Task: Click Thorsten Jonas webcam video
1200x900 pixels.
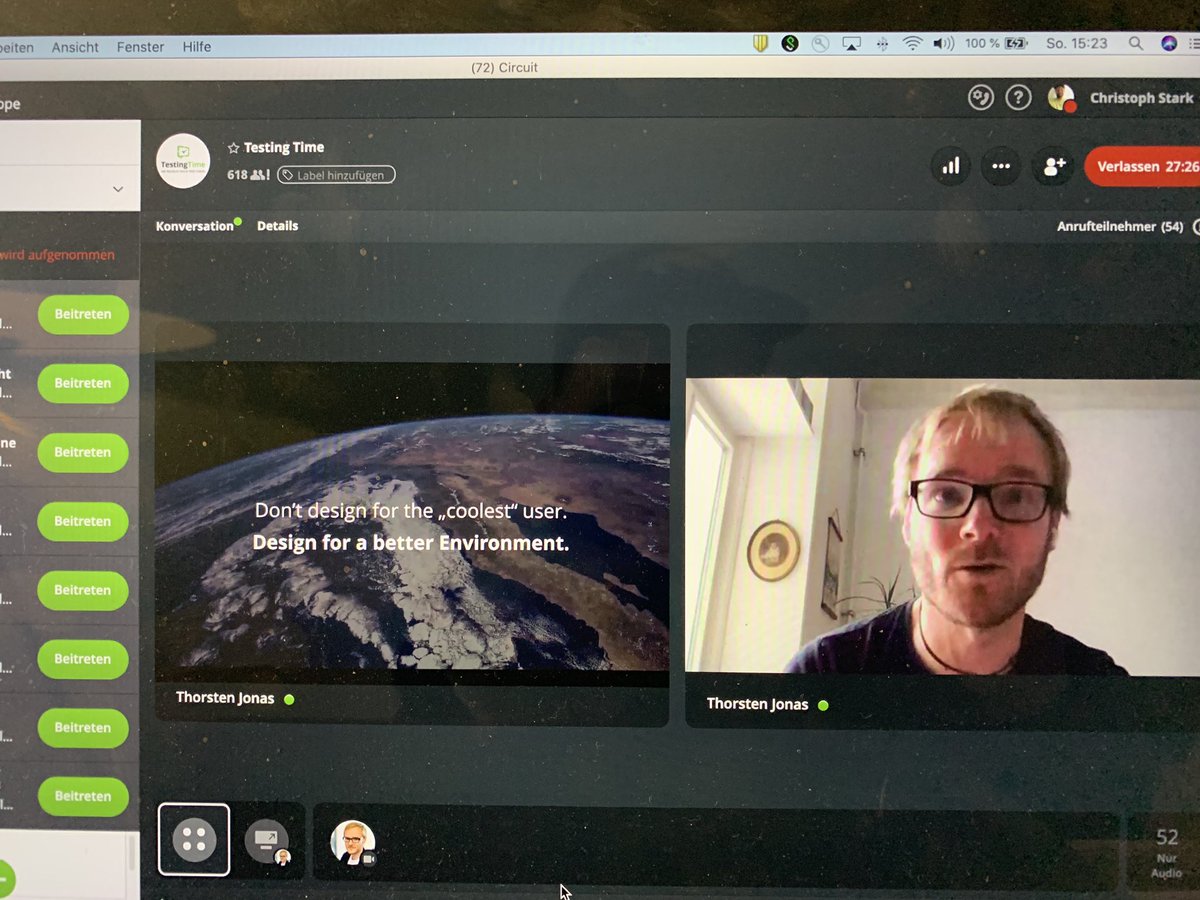Action: coord(943,526)
